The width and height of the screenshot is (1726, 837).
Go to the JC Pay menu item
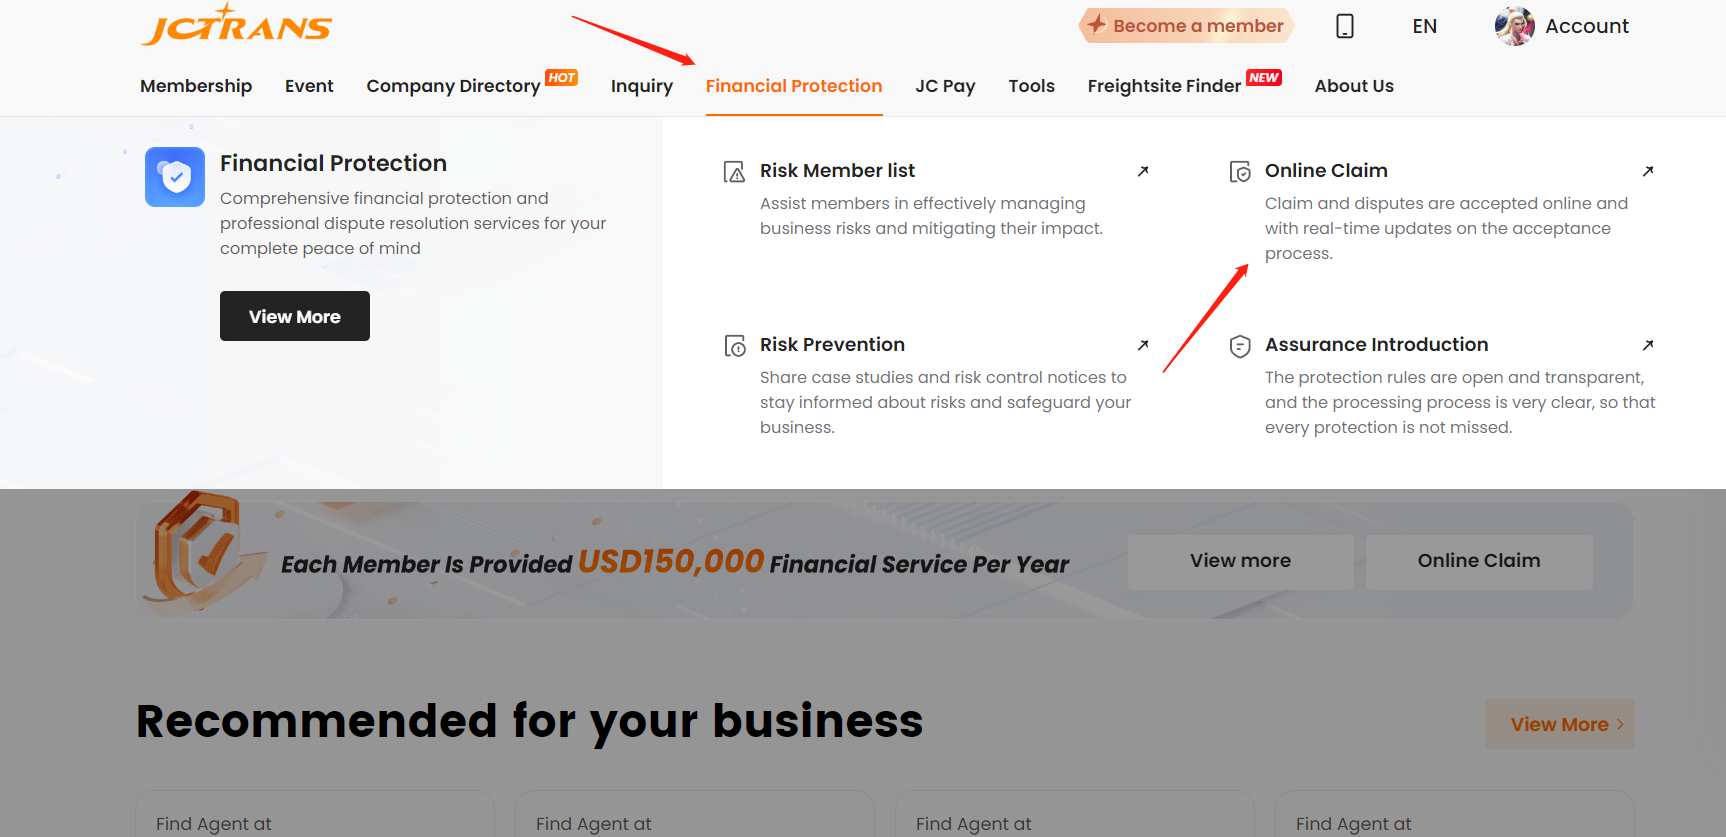[x=945, y=86]
